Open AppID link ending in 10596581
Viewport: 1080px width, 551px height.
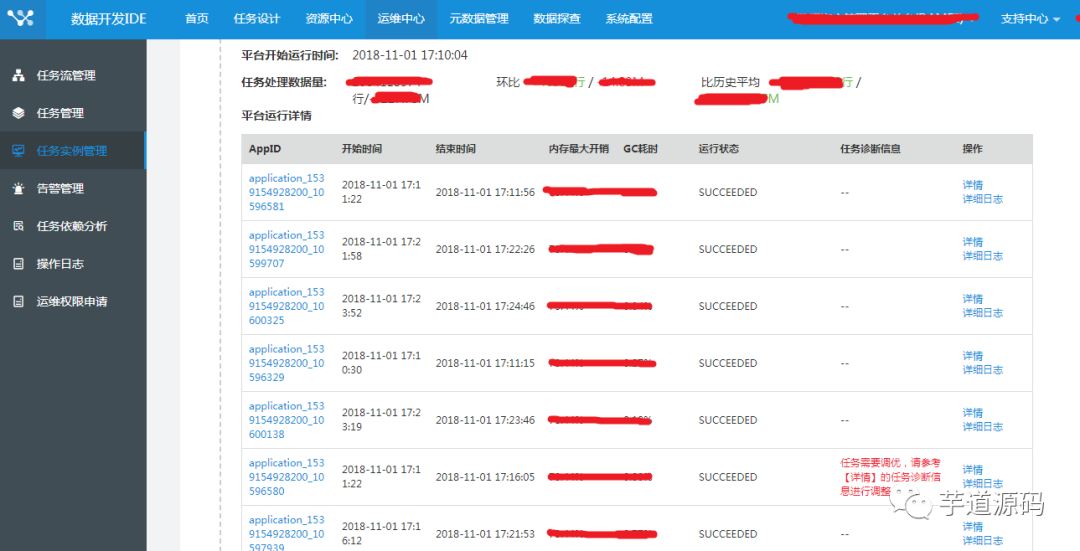pos(286,192)
